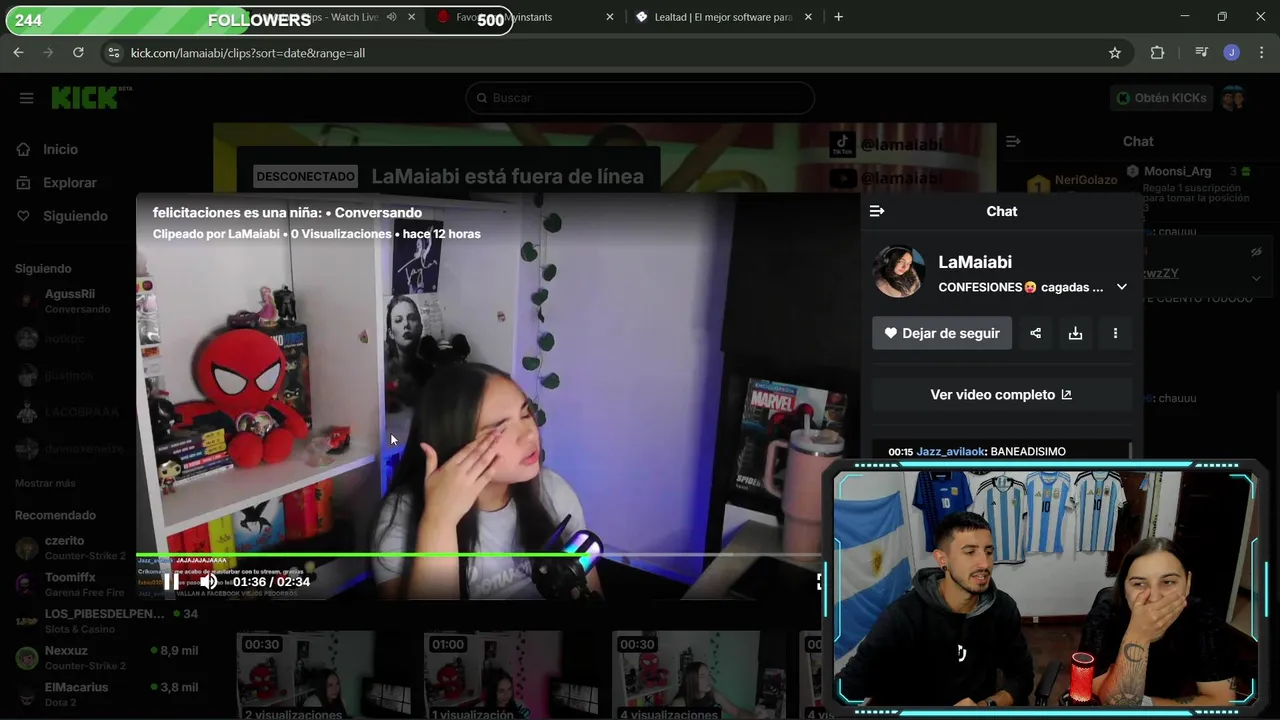Viewport: 1280px width, 720px height.
Task: Go to Inicio in sidebar
Action: tap(60, 149)
